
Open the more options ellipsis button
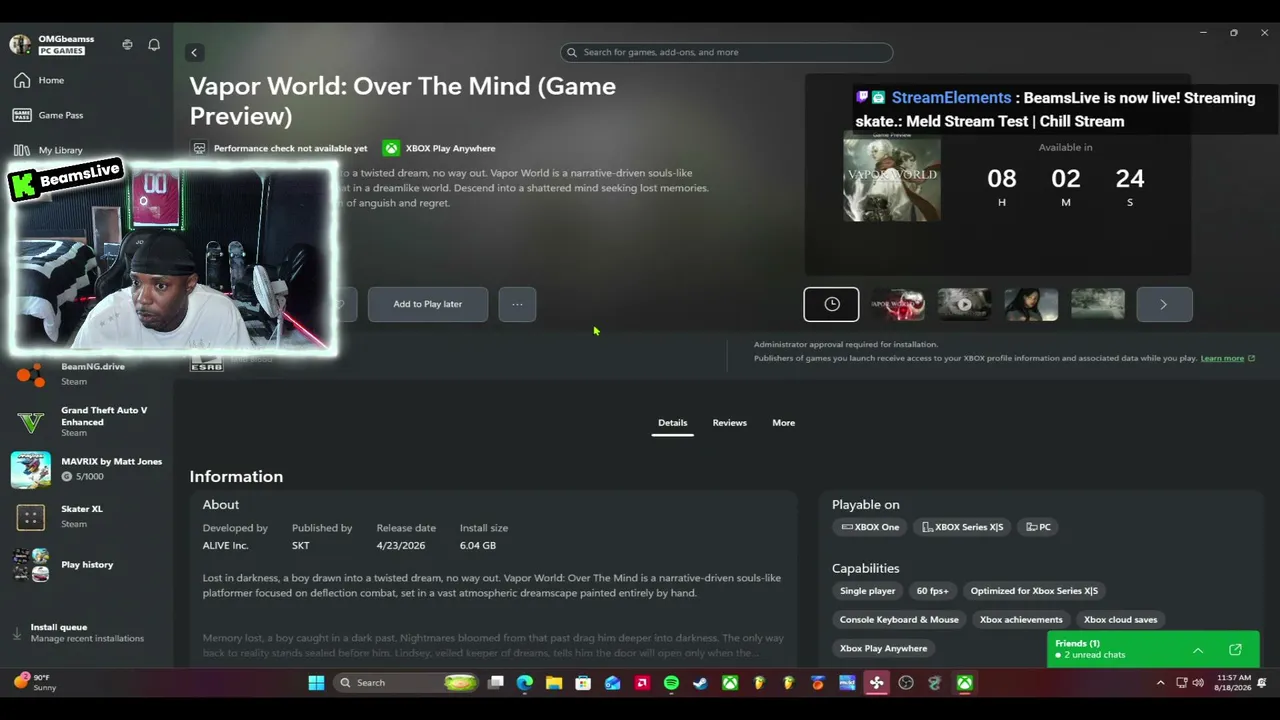point(517,304)
